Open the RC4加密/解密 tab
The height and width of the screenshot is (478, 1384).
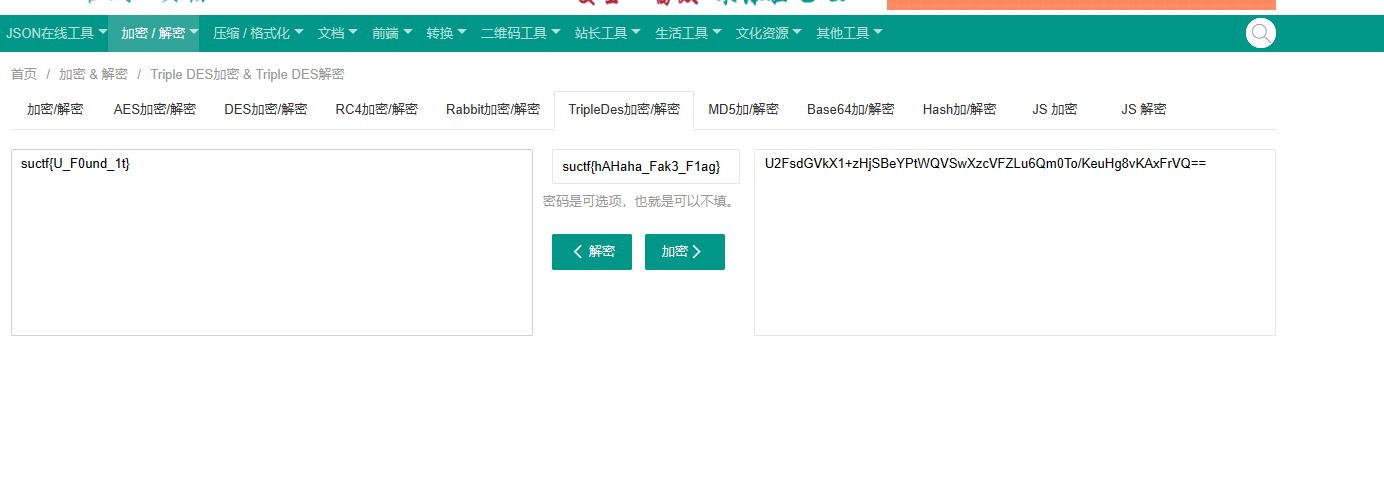click(x=376, y=110)
